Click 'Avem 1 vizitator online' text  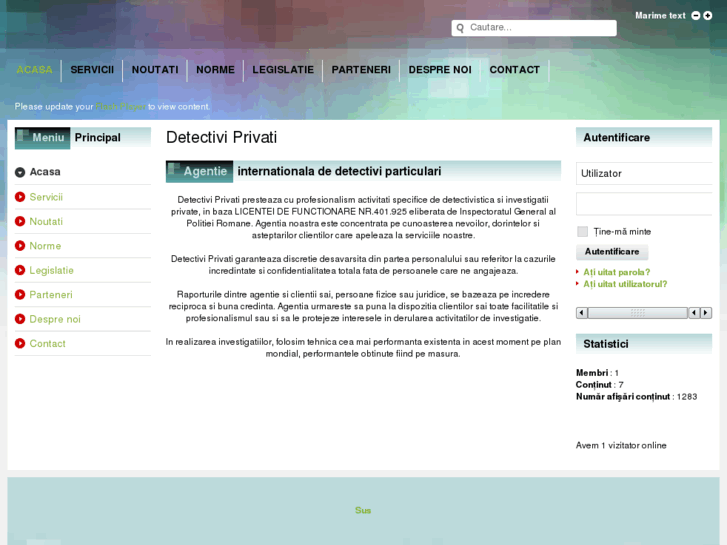pos(621,445)
